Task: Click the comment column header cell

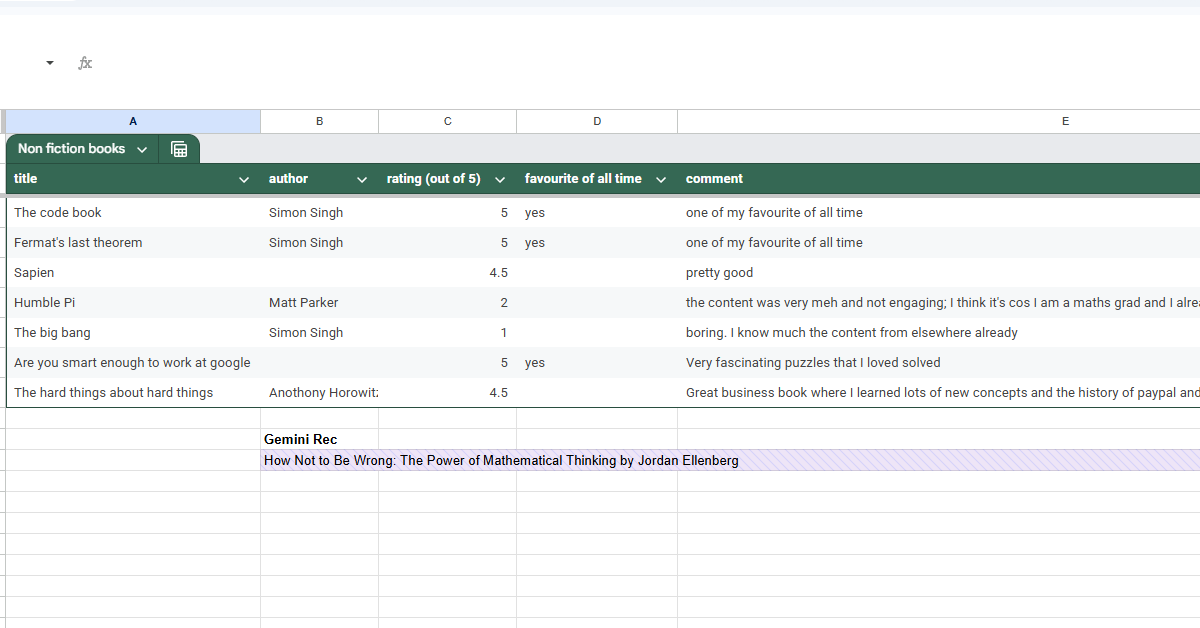Action: tap(939, 179)
